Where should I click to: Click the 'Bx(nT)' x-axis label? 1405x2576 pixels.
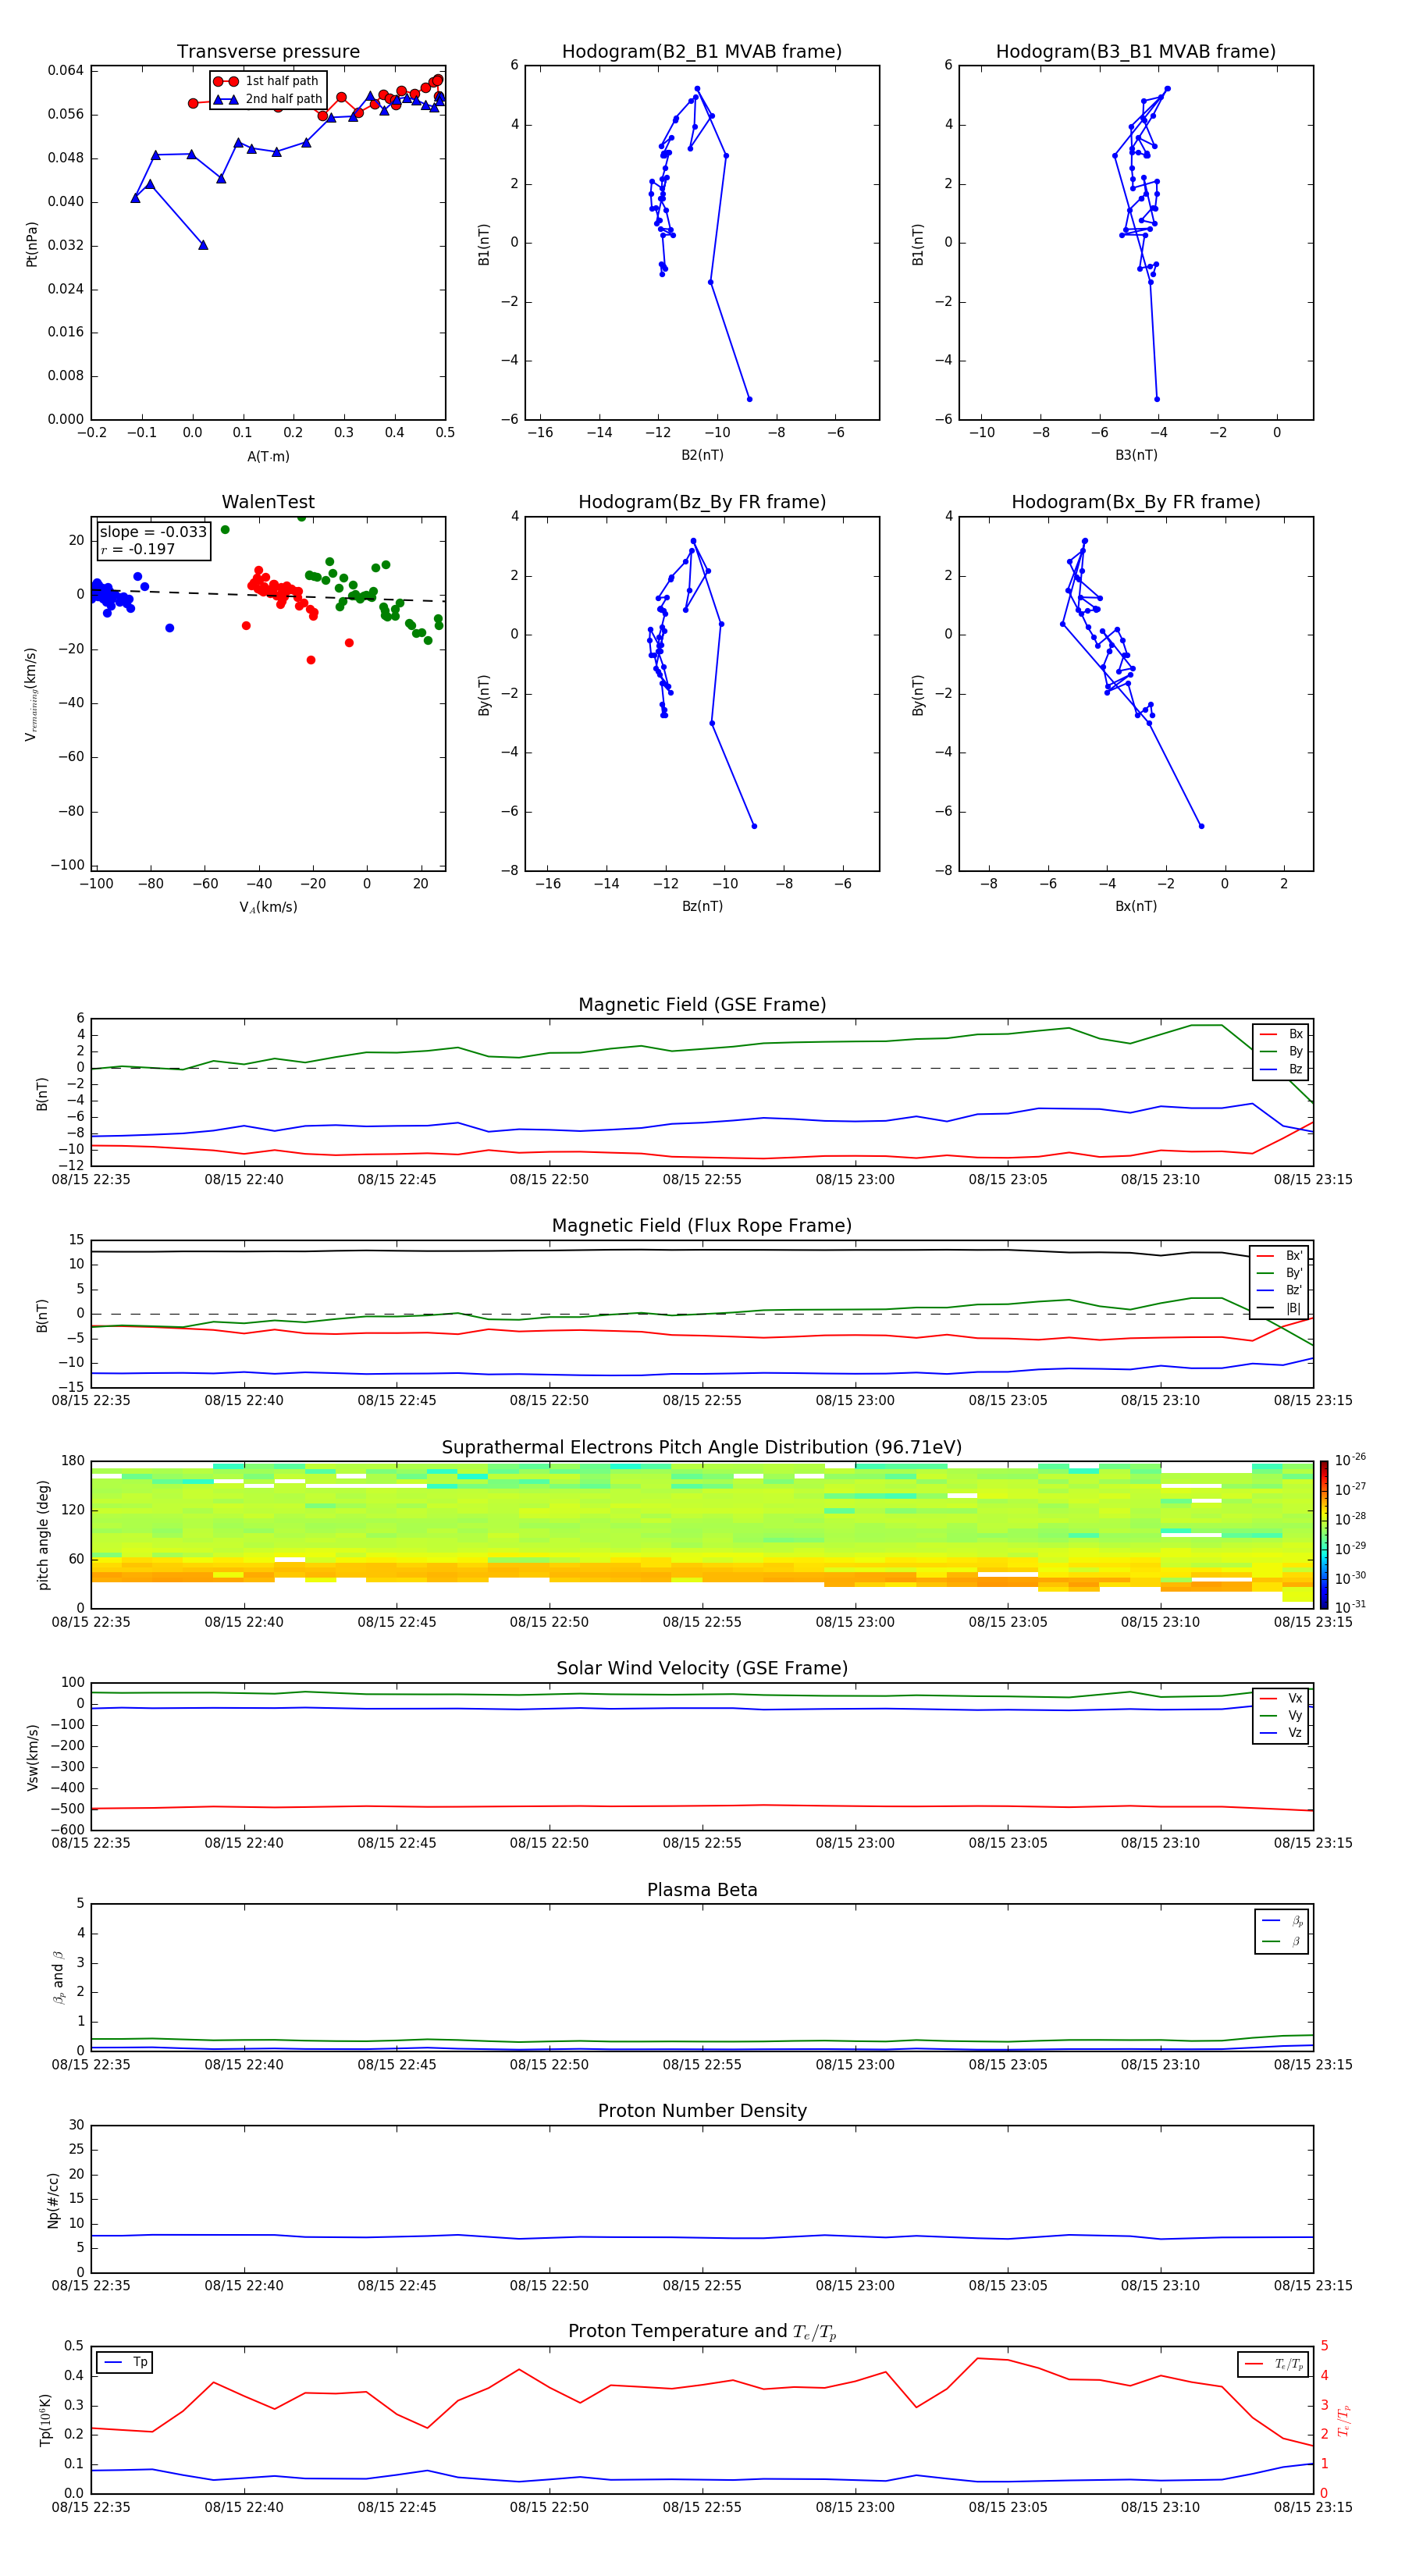tap(1136, 906)
